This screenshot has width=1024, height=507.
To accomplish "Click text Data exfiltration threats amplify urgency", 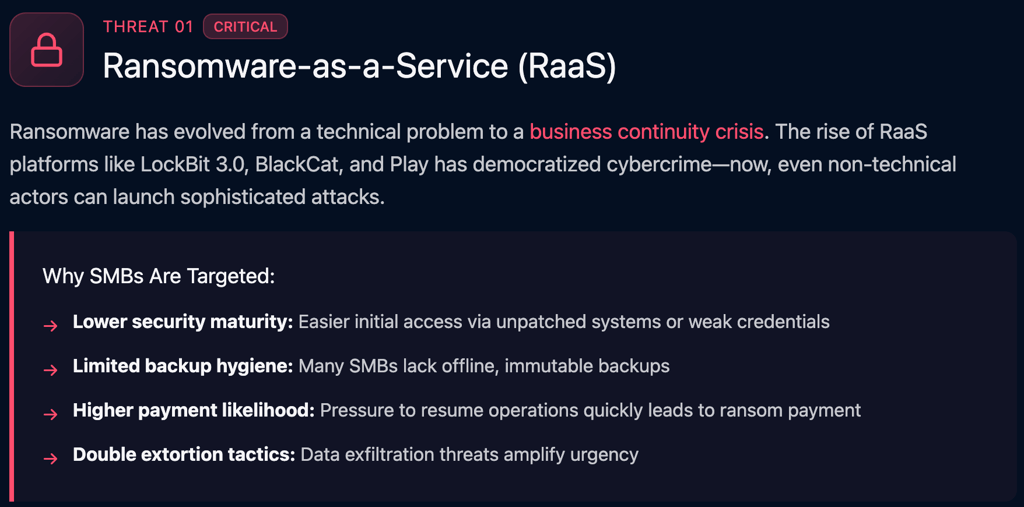I will click(469, 455).
